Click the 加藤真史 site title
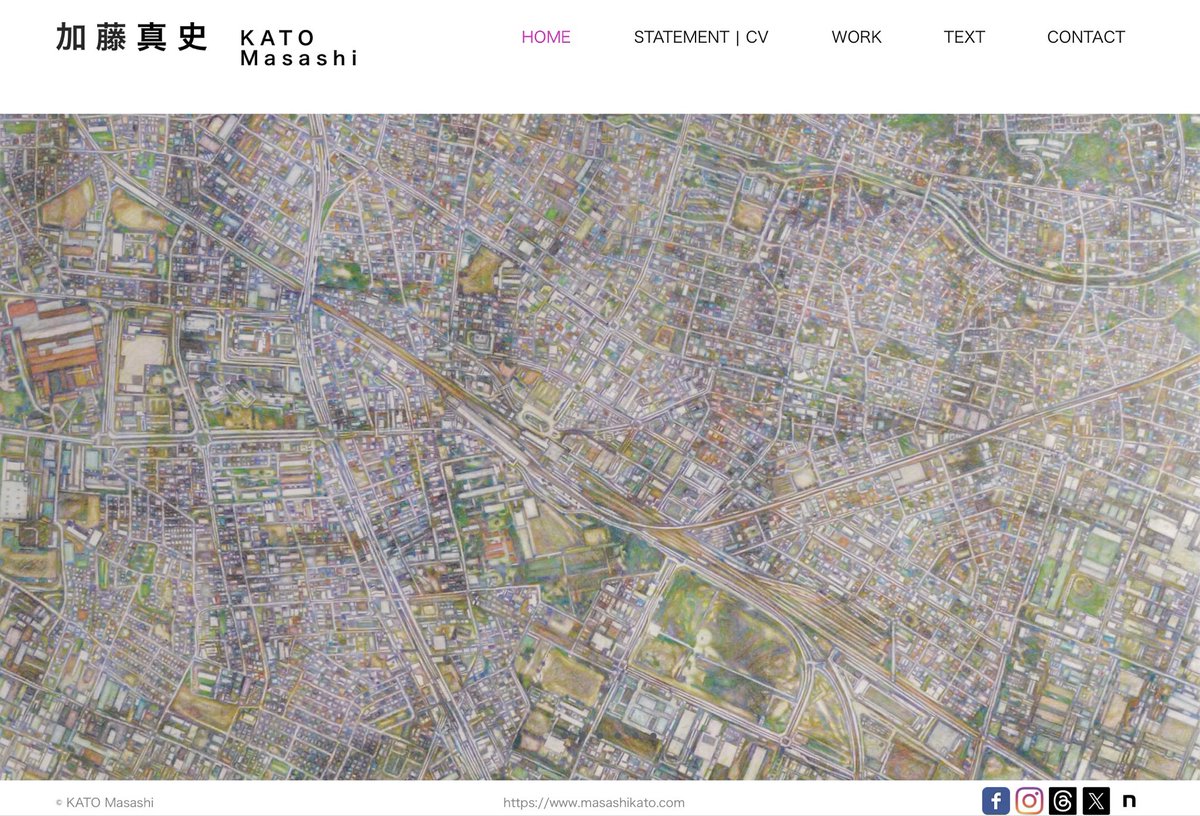 point(131,37)
